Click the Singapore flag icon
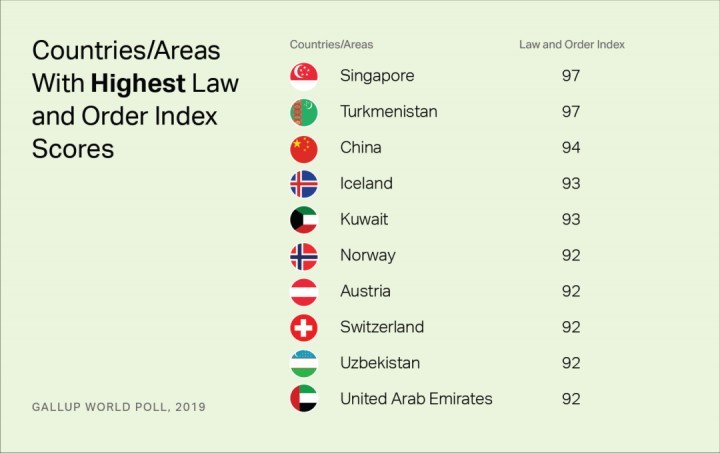720x453 pixels. click(304, 77)
